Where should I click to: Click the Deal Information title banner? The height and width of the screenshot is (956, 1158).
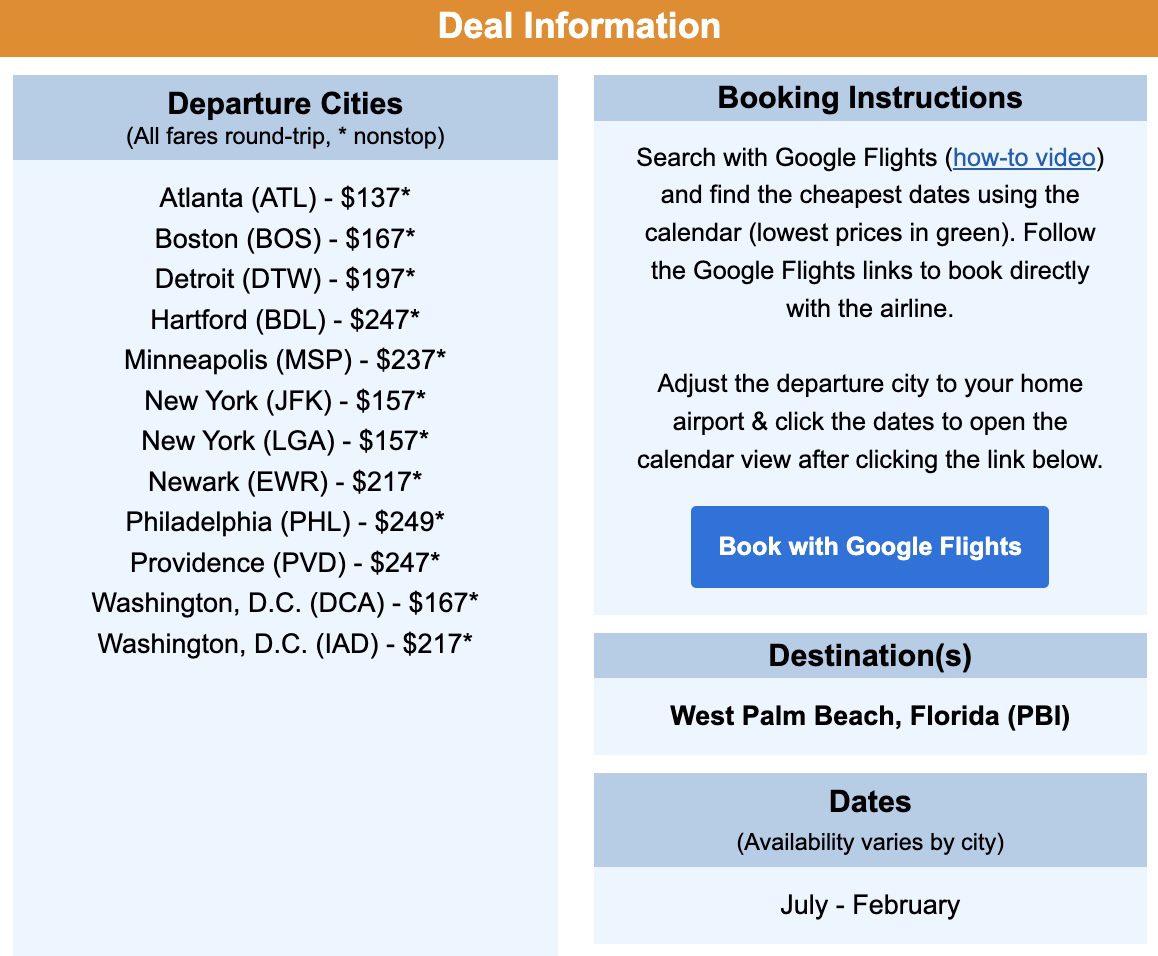(x=579, y=26)
